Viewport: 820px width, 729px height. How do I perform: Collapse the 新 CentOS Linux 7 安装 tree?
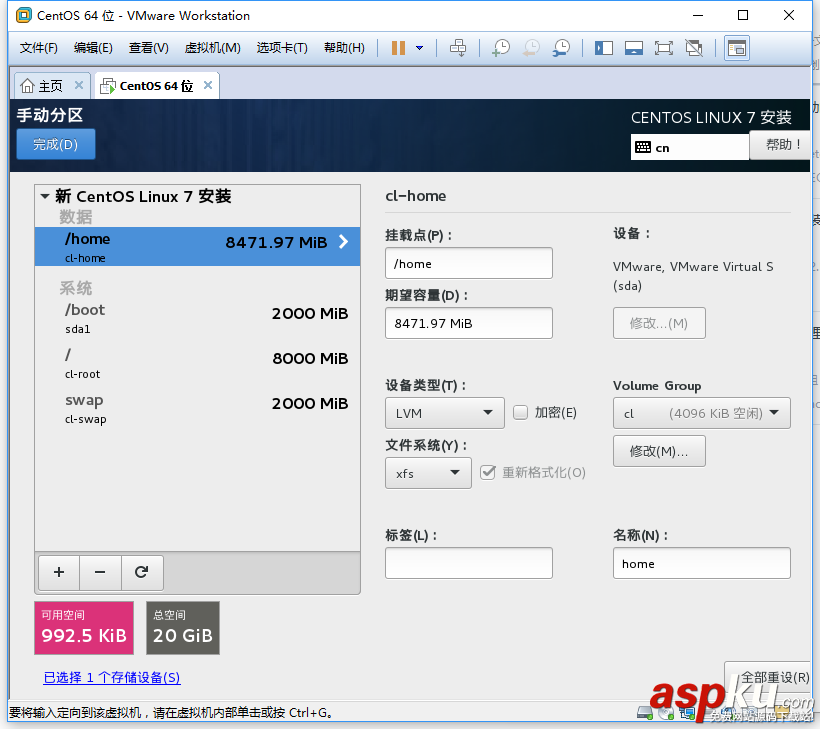(x=45, y=197)
